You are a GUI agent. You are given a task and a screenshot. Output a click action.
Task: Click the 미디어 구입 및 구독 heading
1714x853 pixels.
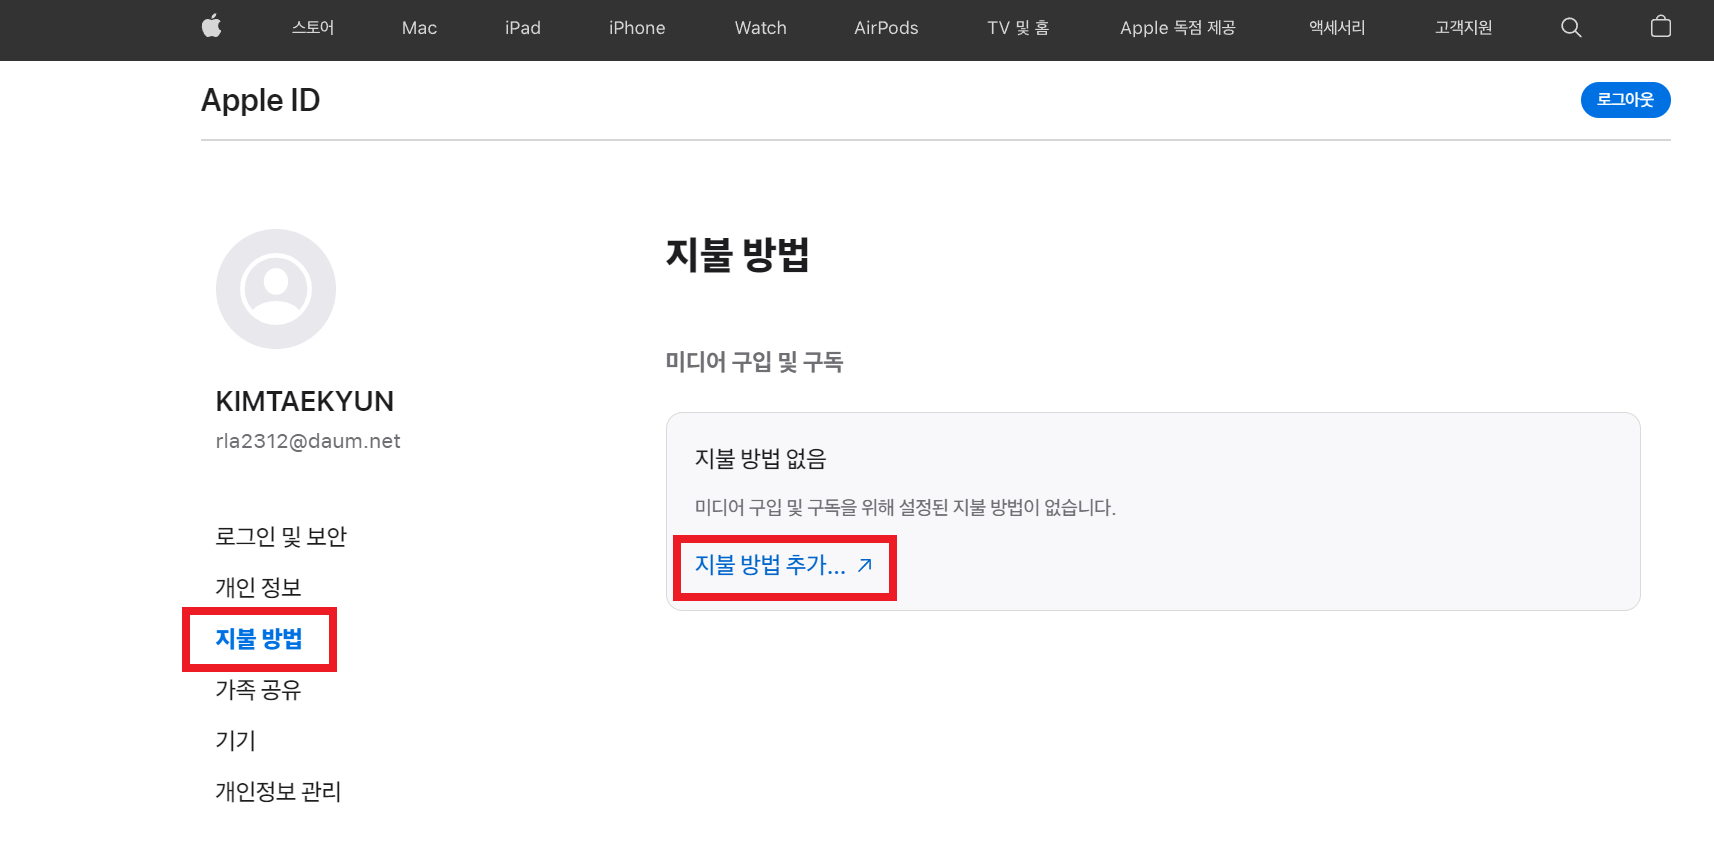(x=754, y=362)
